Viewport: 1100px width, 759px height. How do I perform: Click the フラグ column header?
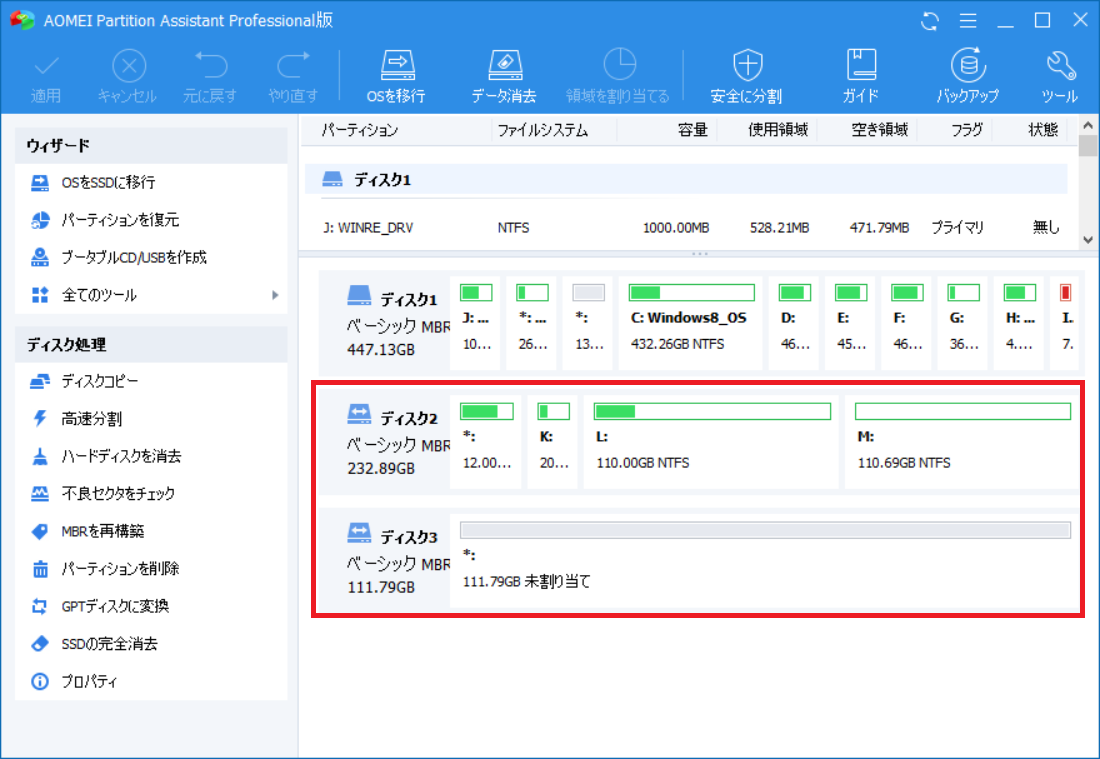967,130
